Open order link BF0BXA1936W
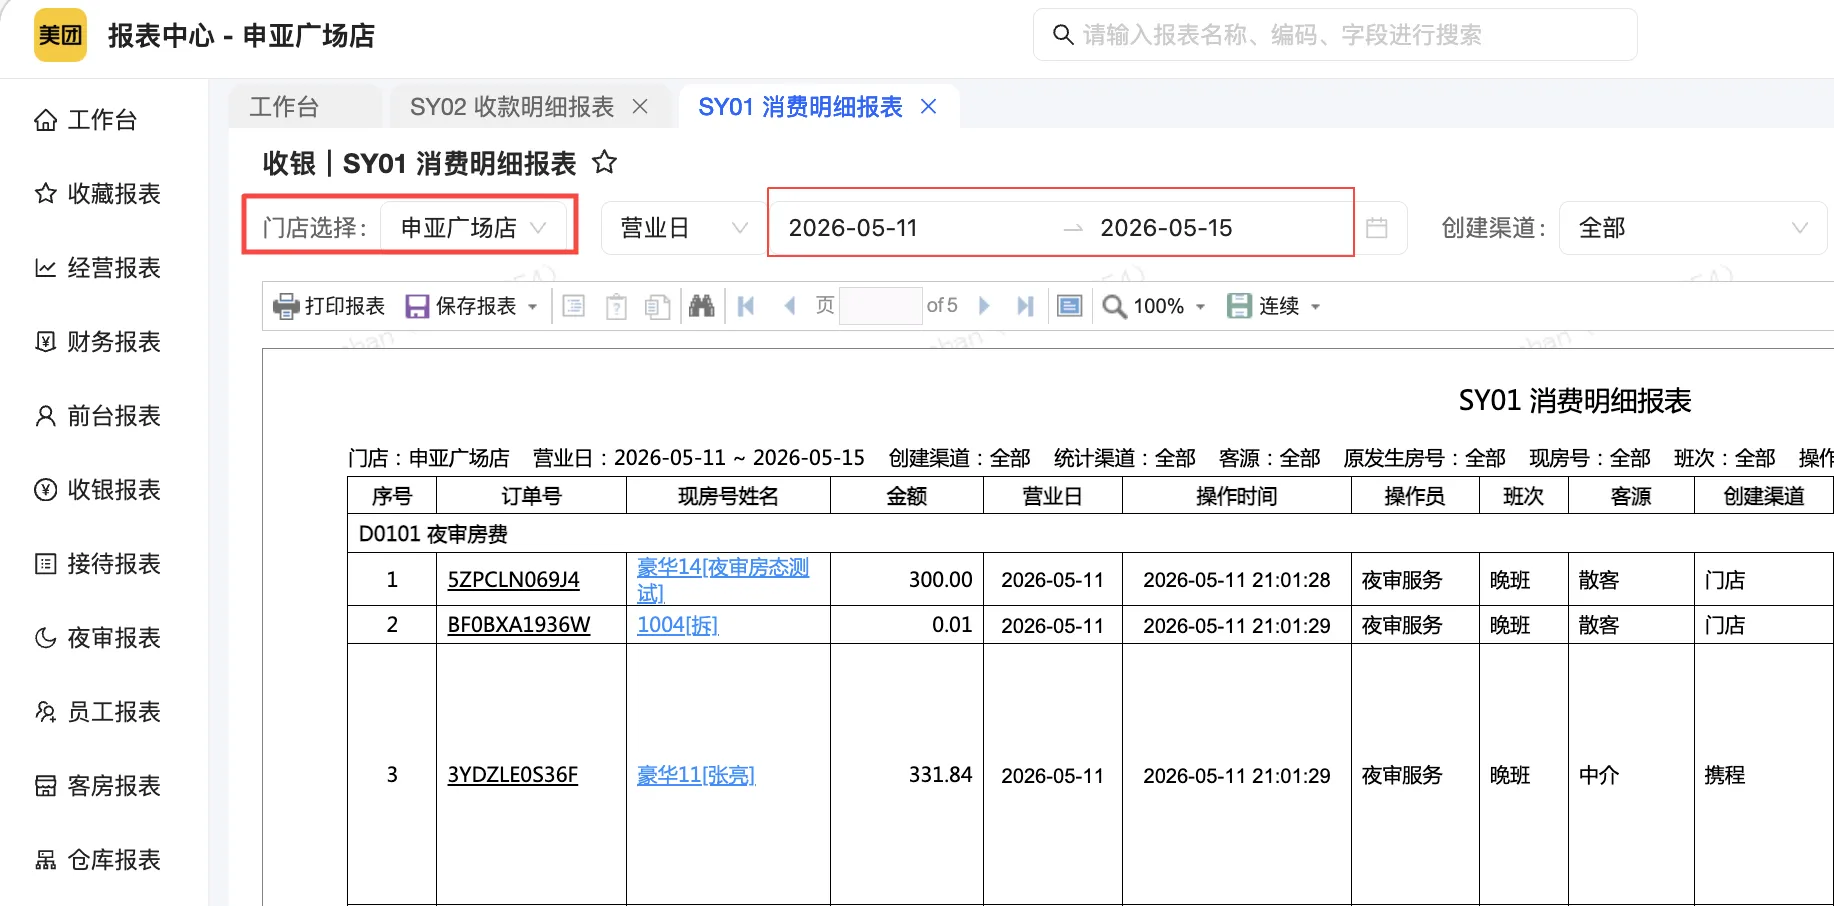This screenshot has width=1834, height=906. pyautogui.click(x=519, y=625)
